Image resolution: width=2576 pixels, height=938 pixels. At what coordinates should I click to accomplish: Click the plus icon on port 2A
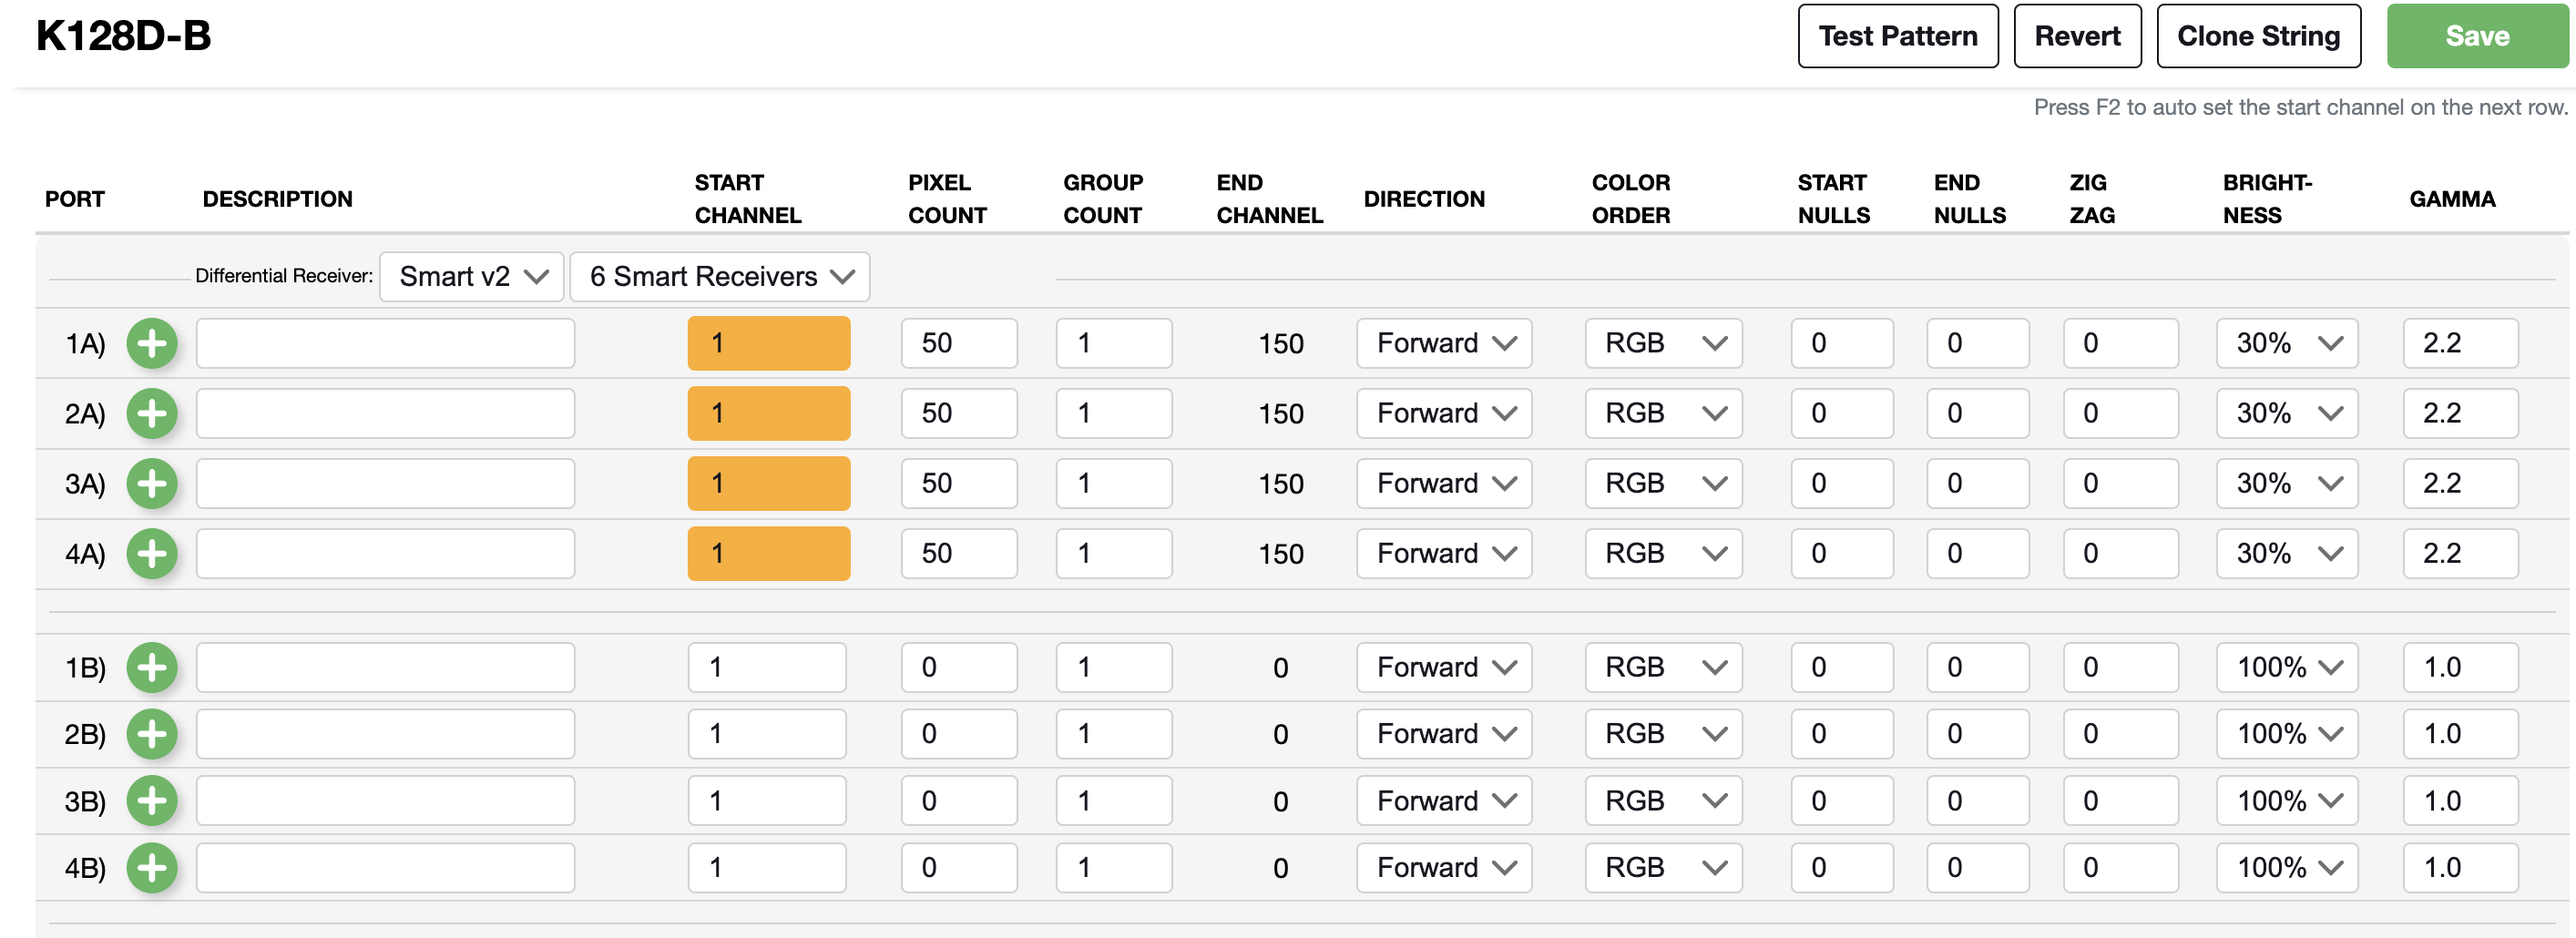tap(152, 413)
